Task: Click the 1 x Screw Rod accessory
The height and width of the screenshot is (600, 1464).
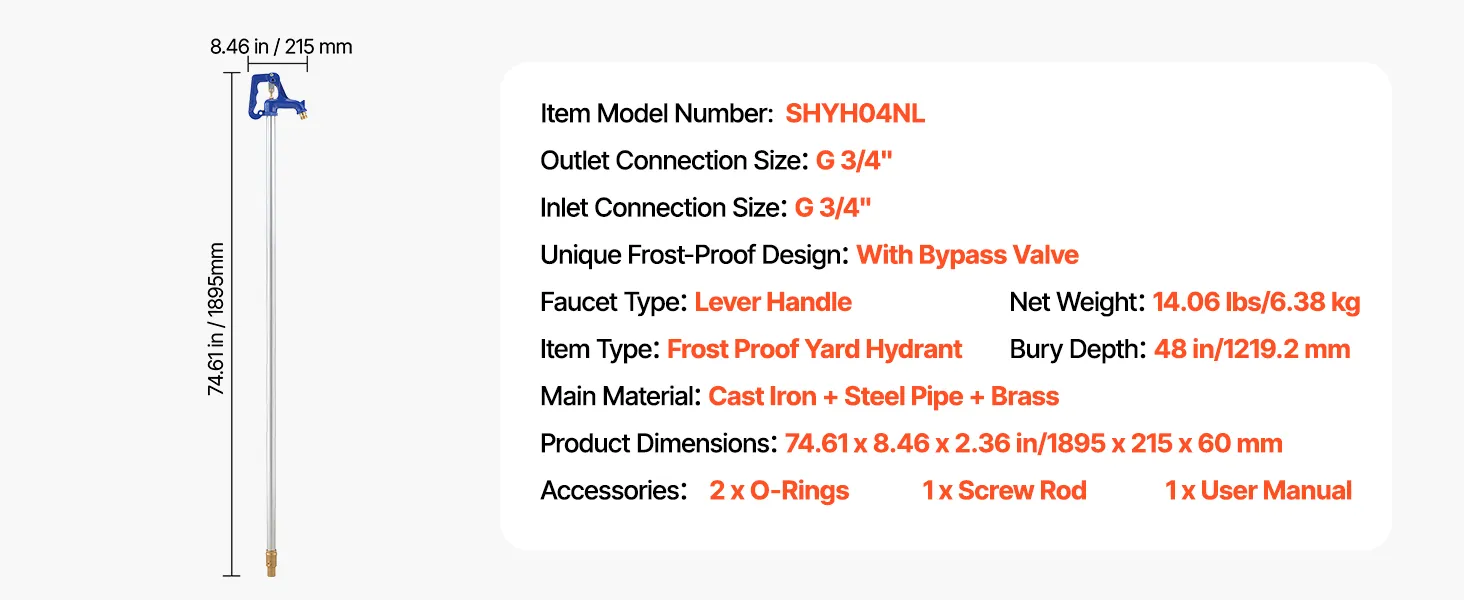Action: tap(1004, 491)
